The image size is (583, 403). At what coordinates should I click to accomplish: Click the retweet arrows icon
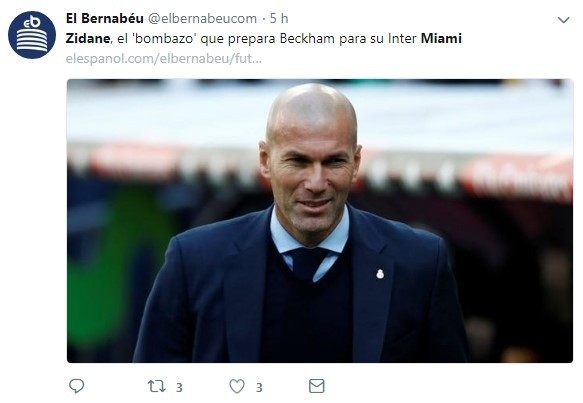tap(157, 386)
